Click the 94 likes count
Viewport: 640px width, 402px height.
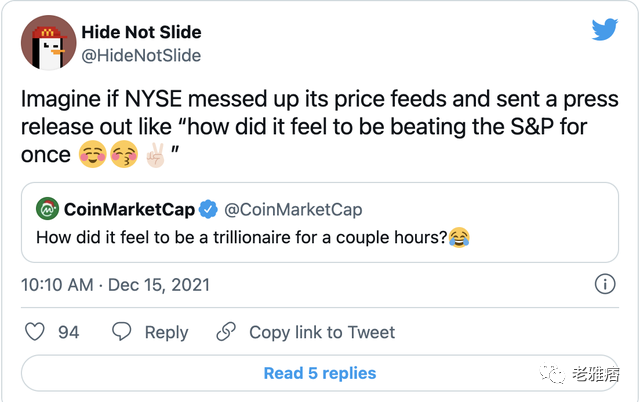click(68, 332)
